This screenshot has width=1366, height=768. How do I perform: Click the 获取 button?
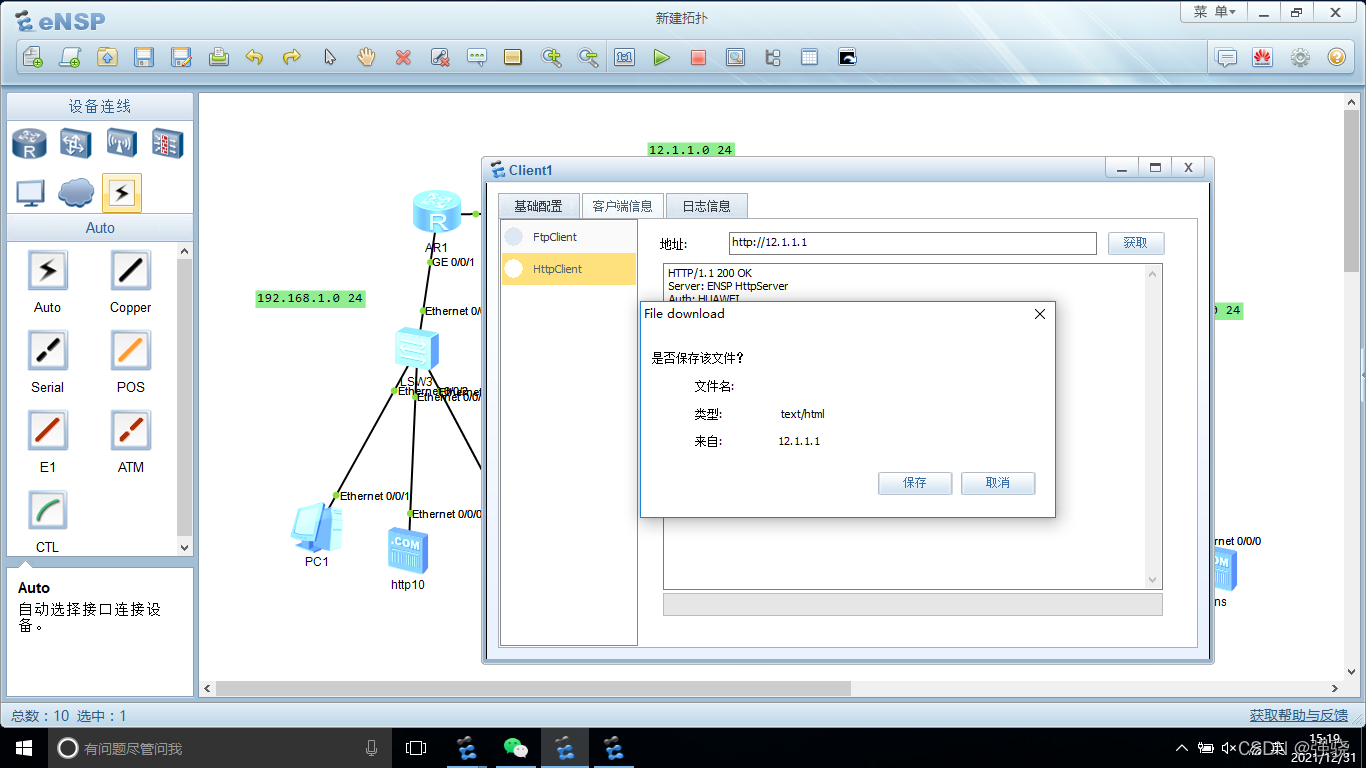[x=1136, y=243]
